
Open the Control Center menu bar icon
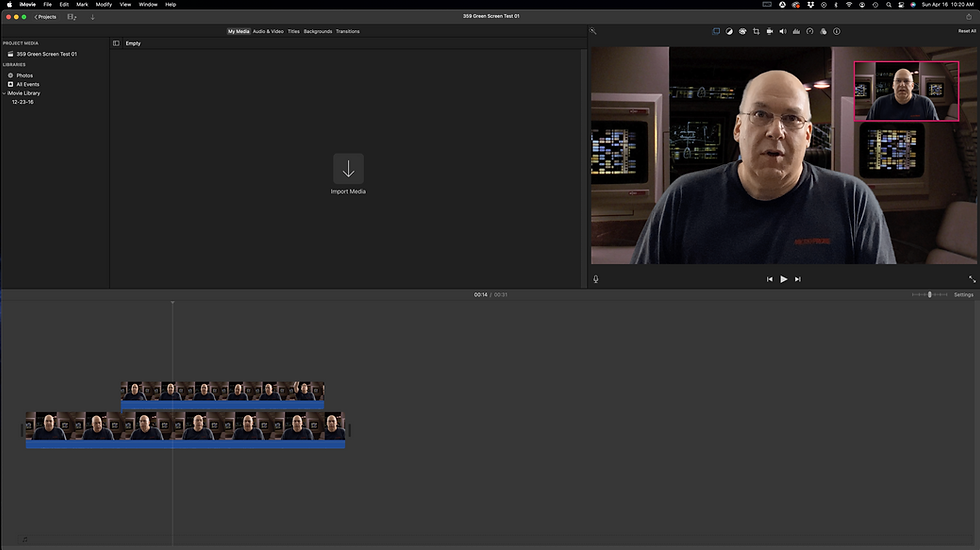tap(901, 4)
